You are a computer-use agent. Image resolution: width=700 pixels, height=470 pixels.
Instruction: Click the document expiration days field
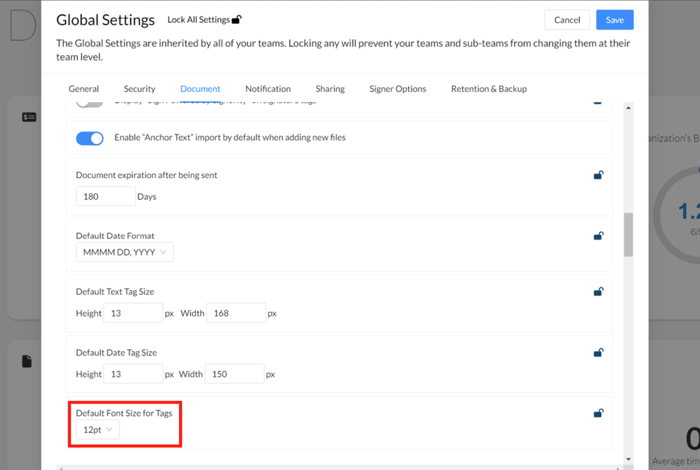tap(104, 197)
